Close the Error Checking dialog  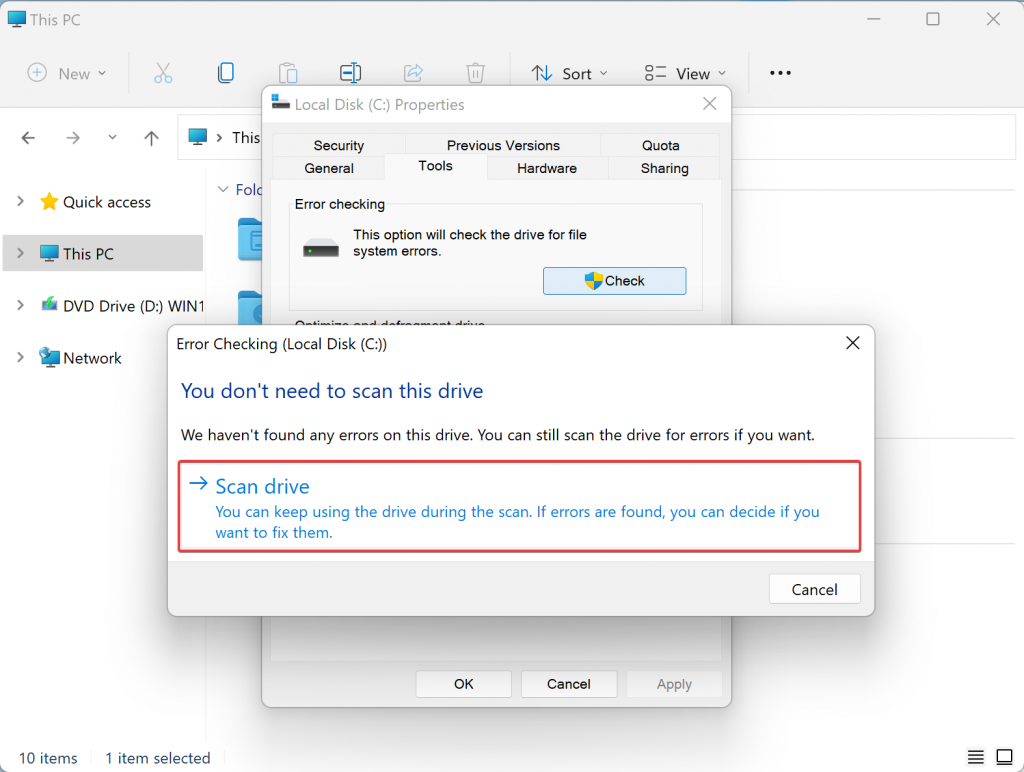(x=853, y=343)
